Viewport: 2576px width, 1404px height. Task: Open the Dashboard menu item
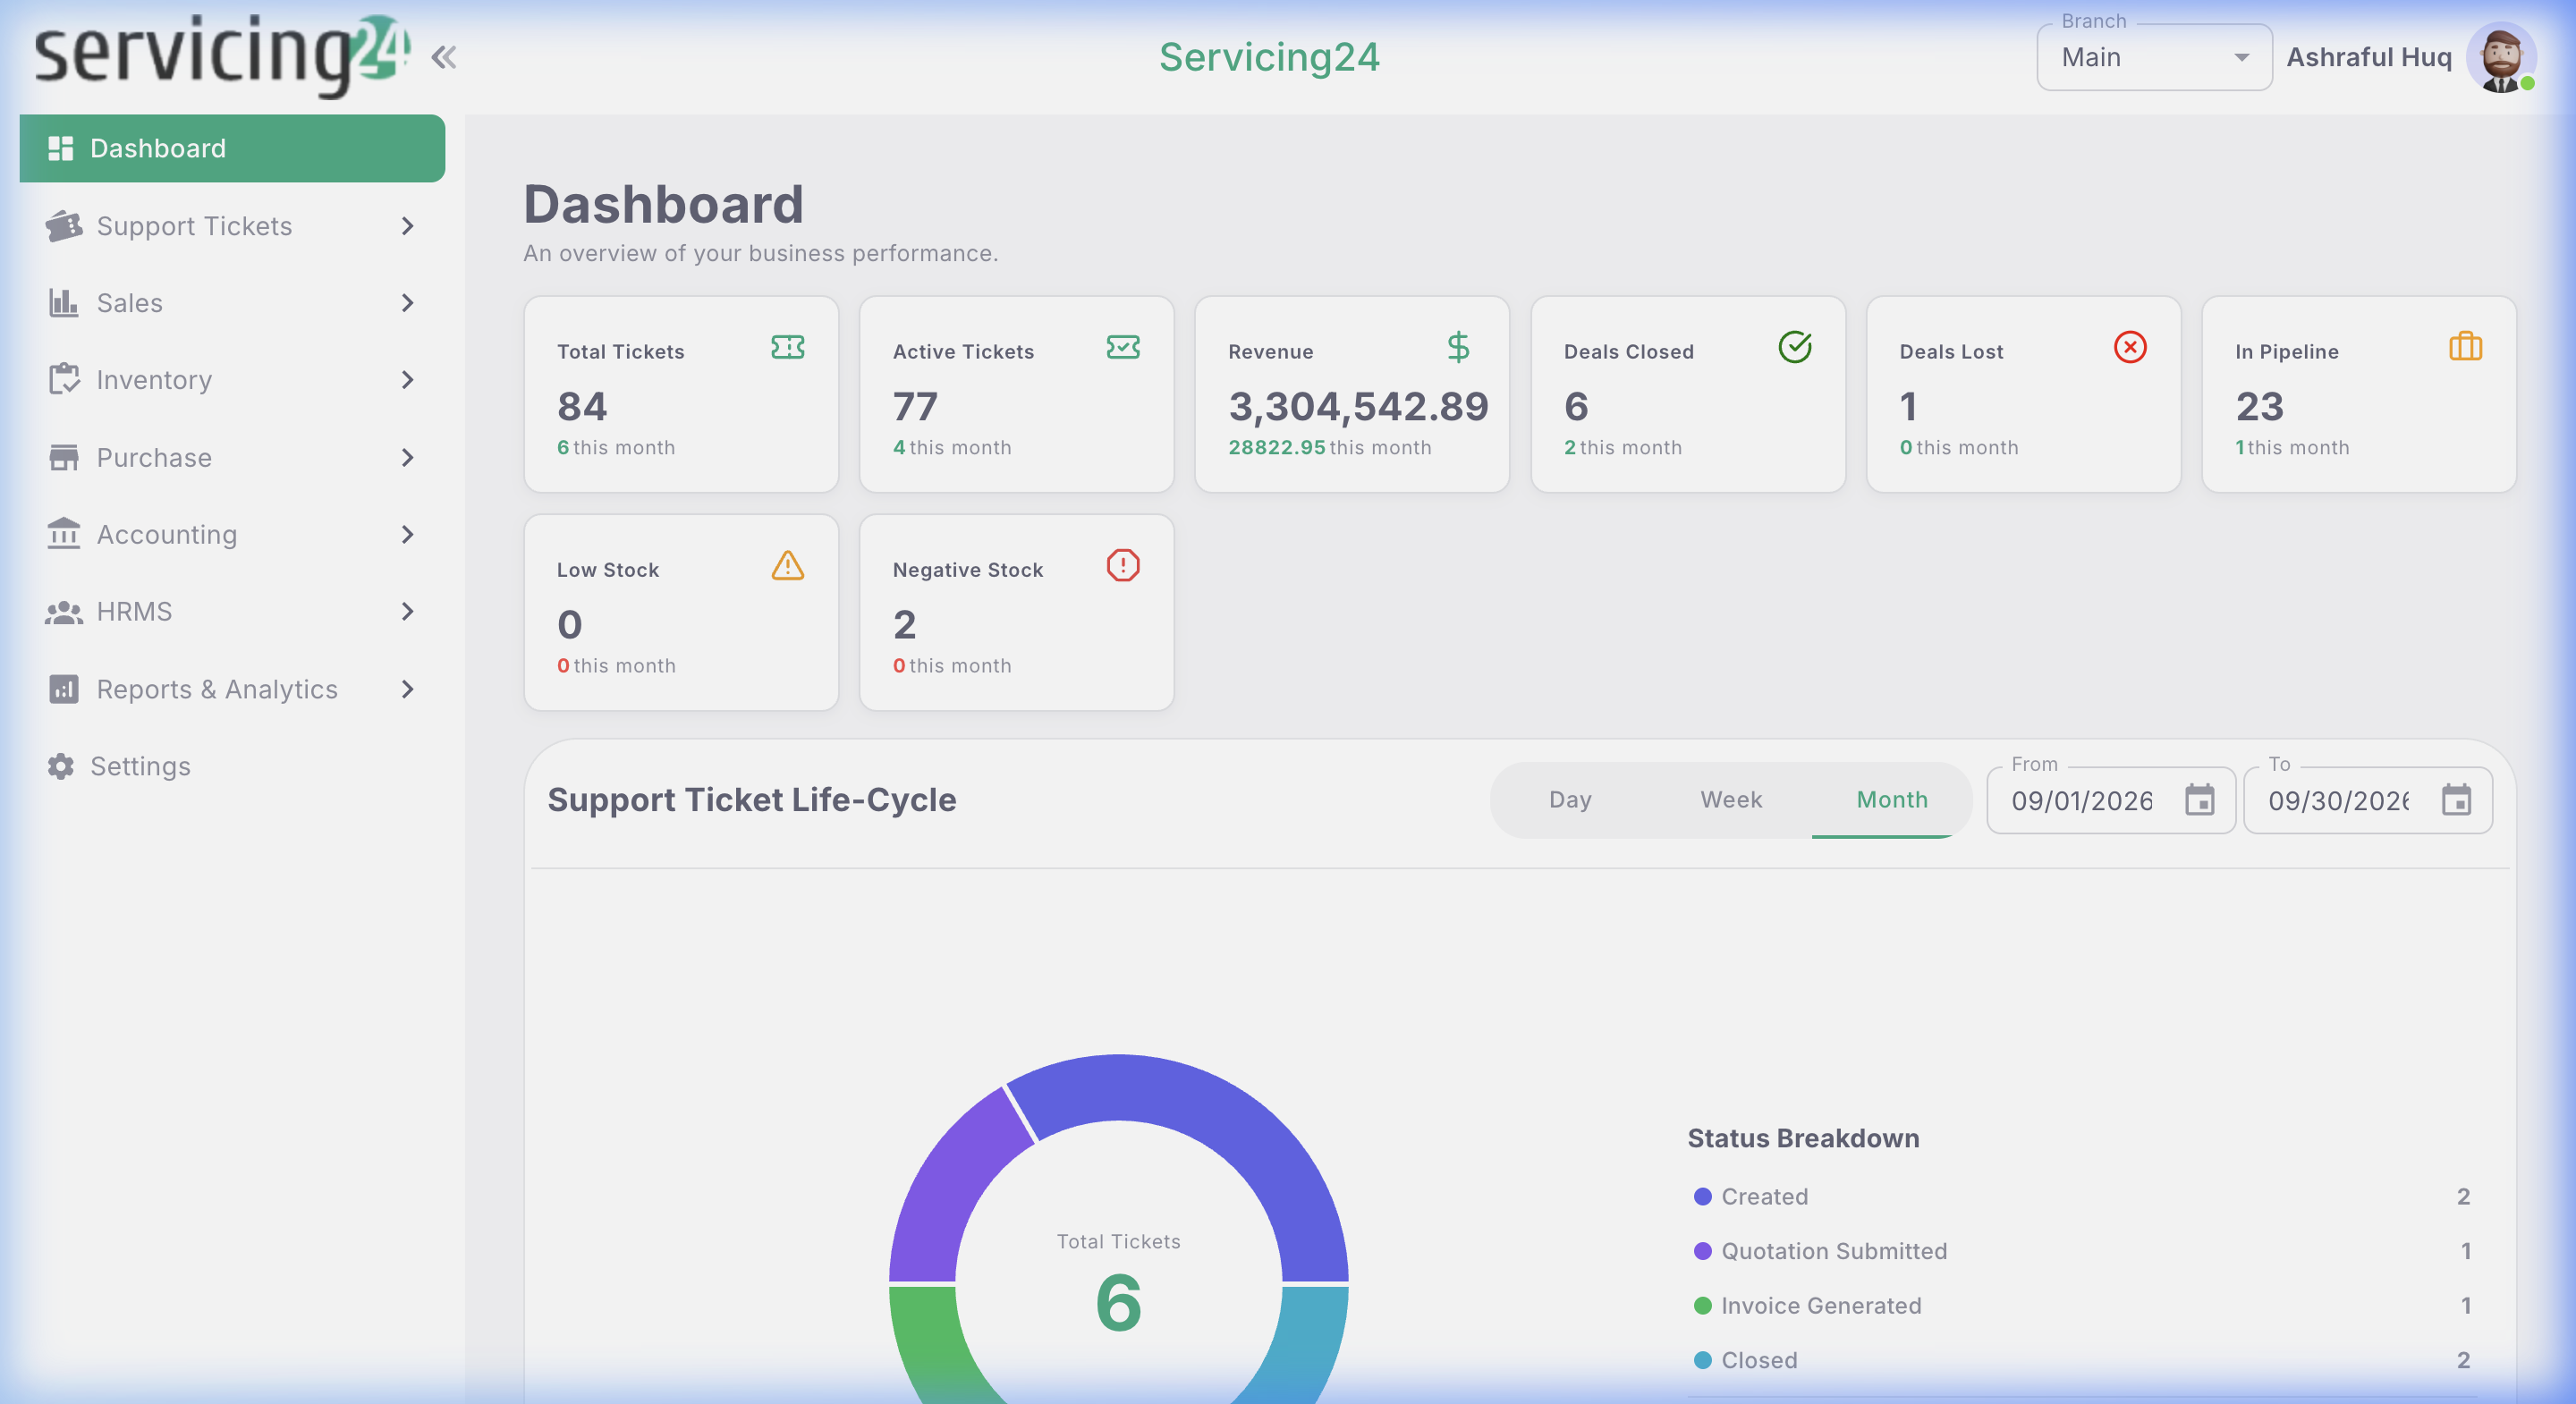pos(232,148)
